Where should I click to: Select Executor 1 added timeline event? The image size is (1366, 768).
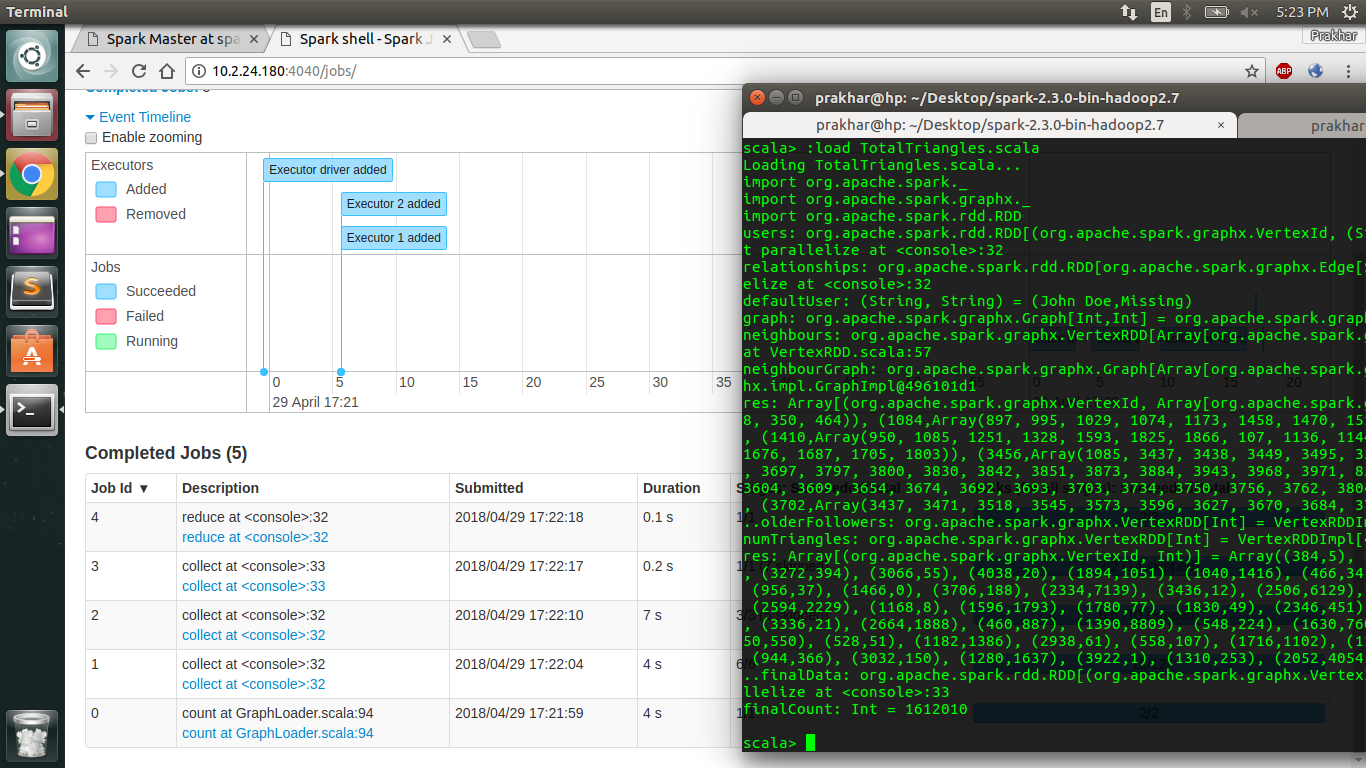(394, 238)
